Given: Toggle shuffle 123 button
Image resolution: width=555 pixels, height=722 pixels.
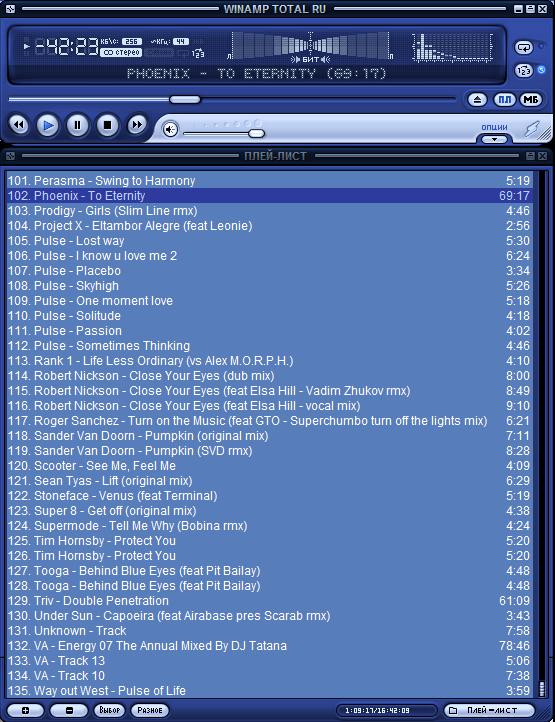Looking at the screenshot, I should tap(524, 71).
